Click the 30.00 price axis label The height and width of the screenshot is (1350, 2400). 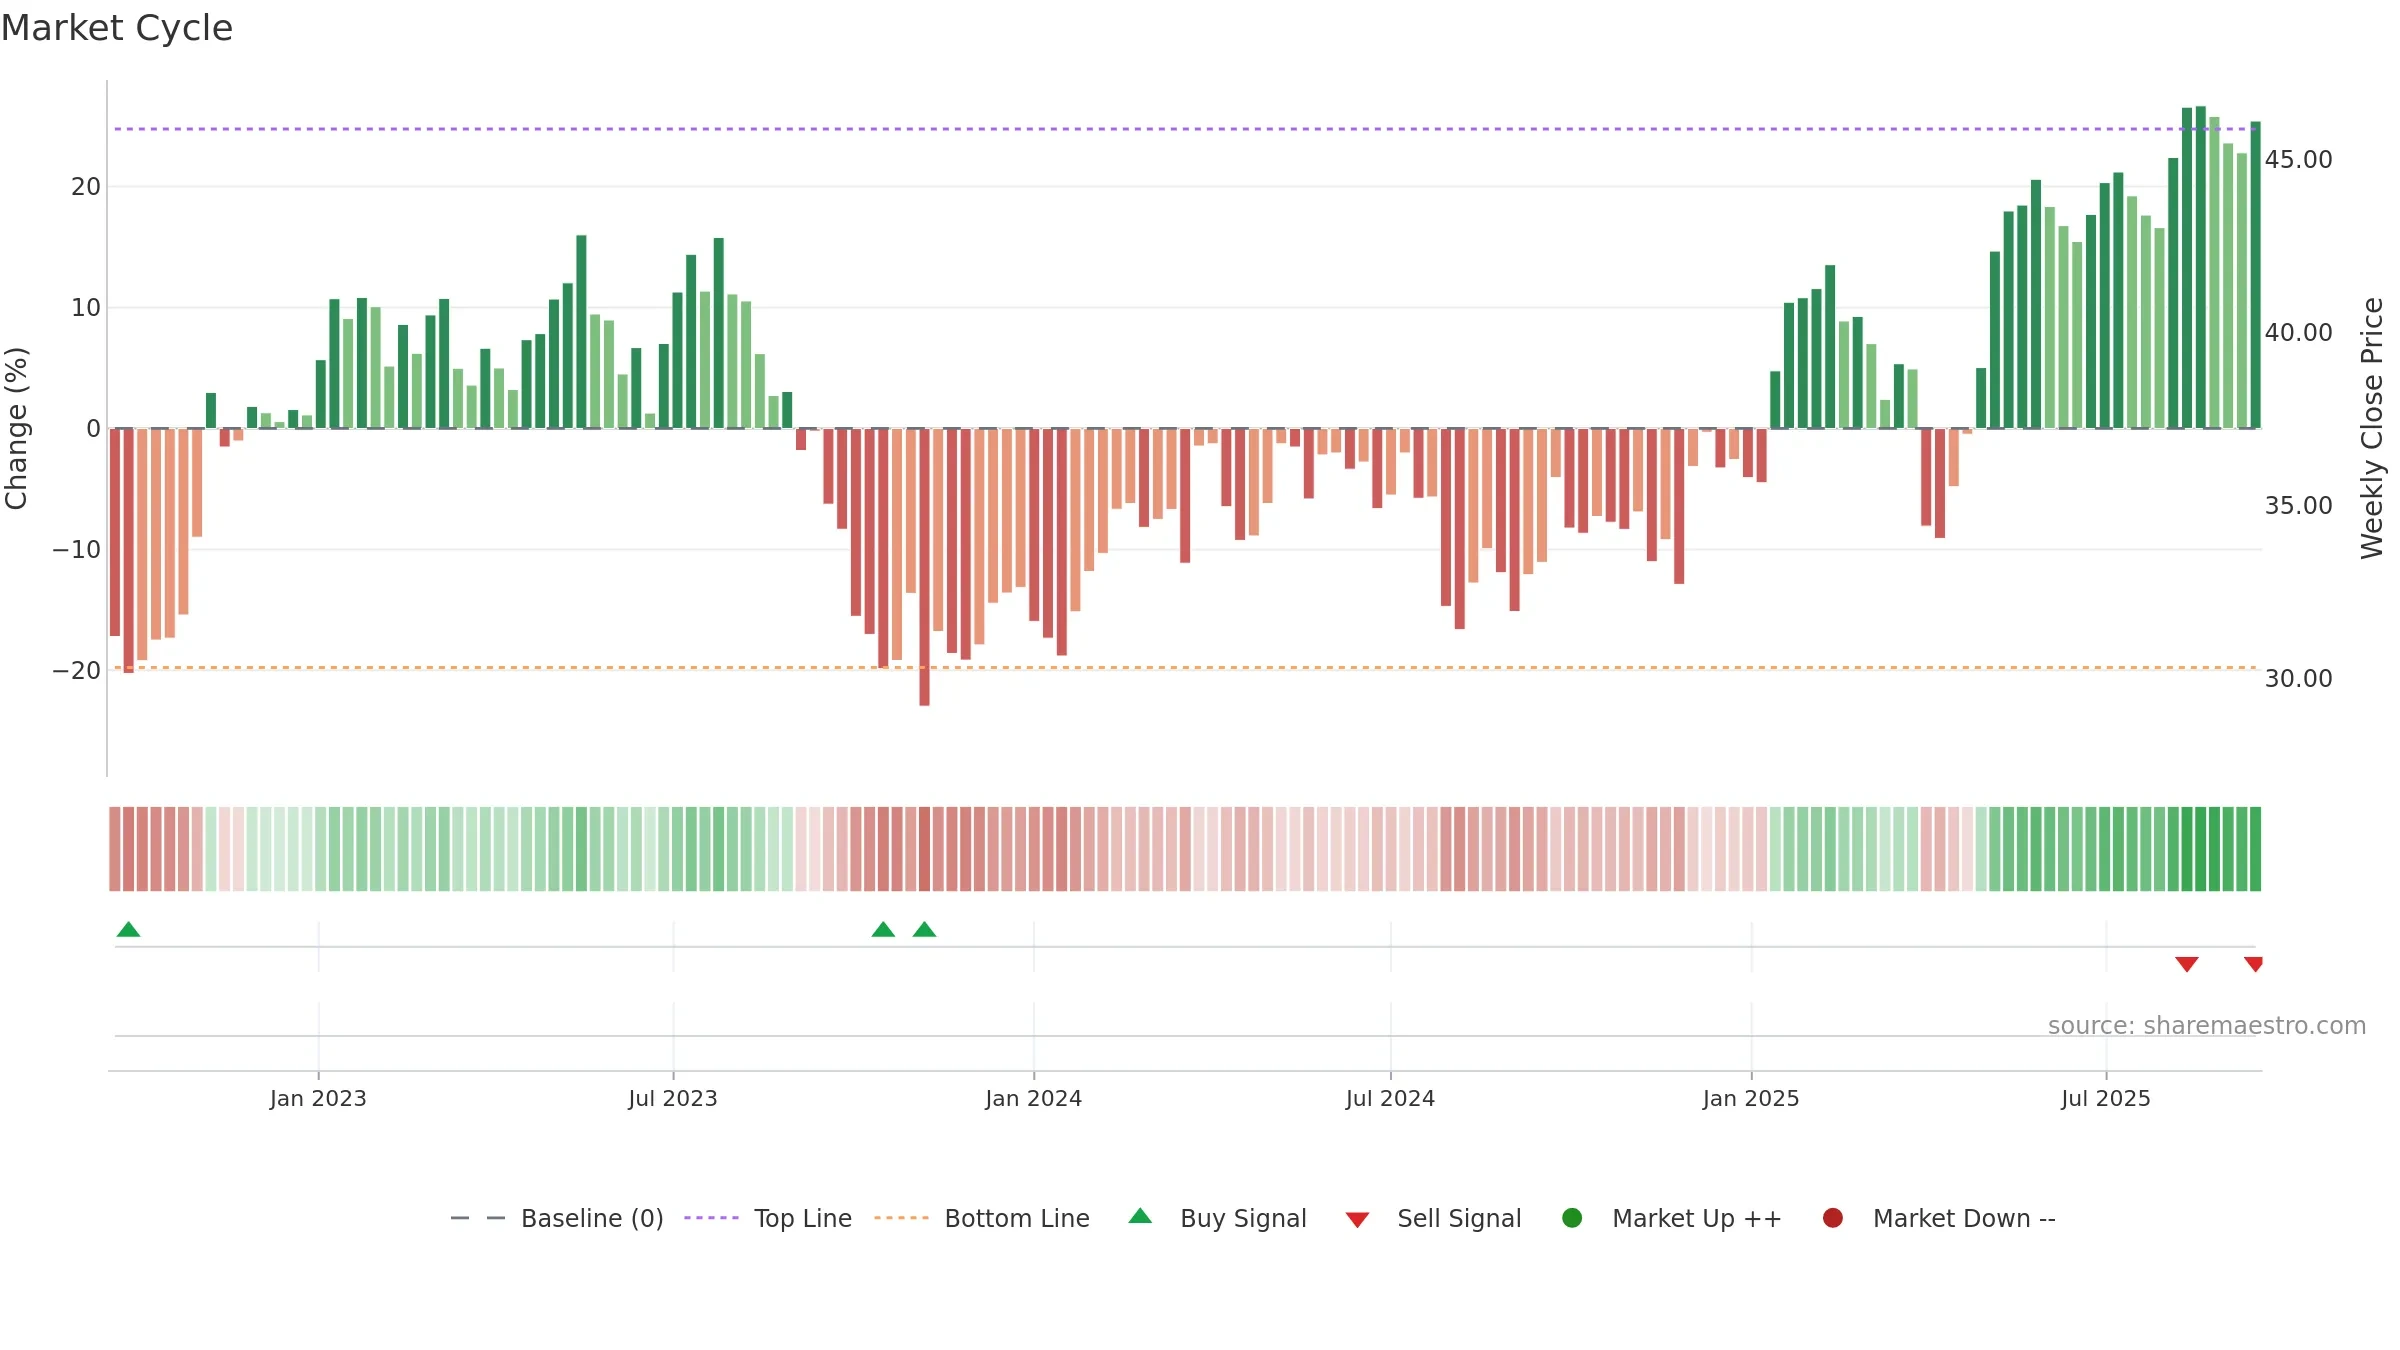tap(2298, 679)
